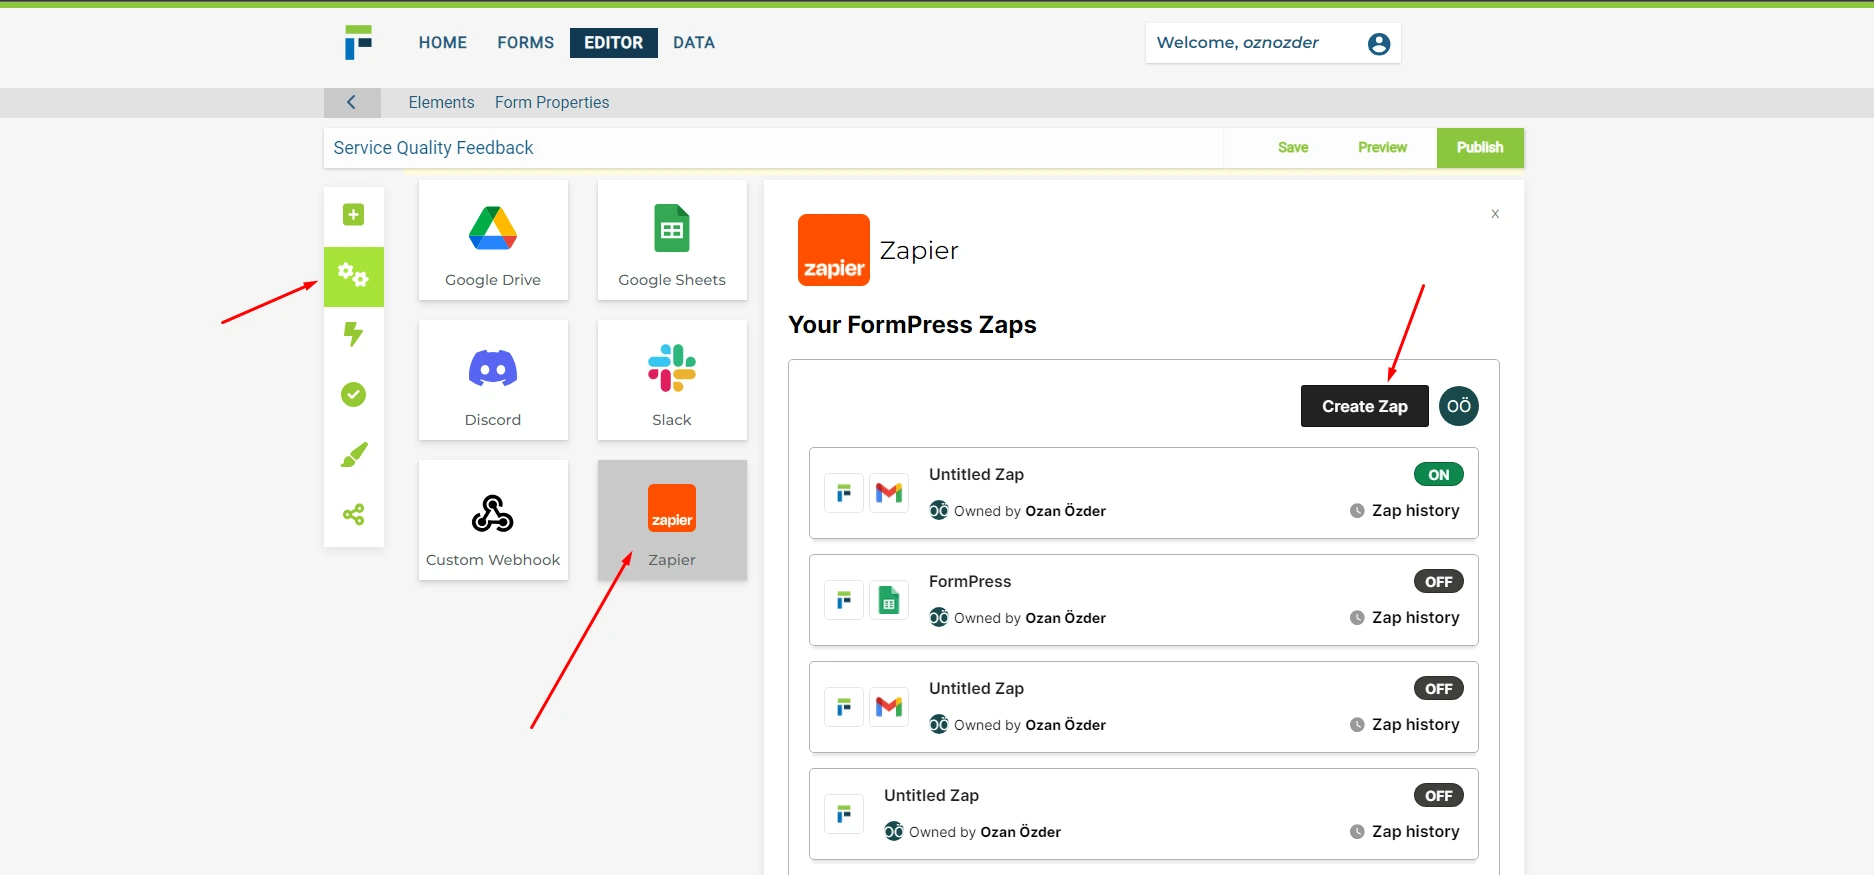The image size is (1874, 875).
Task: Go to the FORMS menu item
Action: pos(526,43)
